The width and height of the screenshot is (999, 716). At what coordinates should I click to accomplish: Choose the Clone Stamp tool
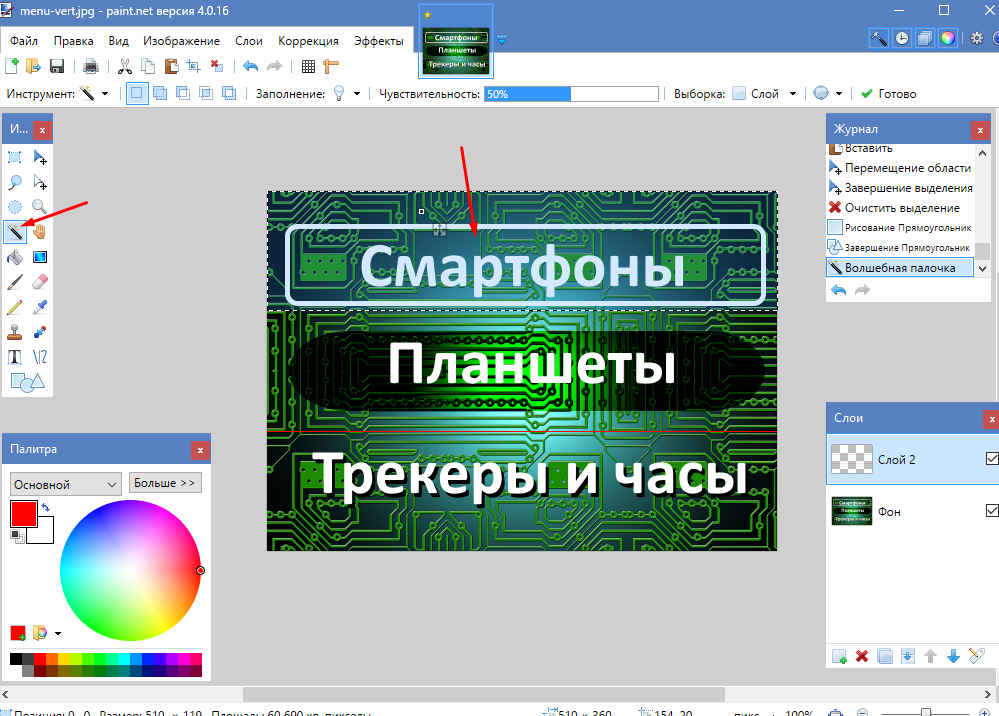click(x=15, y=332)
